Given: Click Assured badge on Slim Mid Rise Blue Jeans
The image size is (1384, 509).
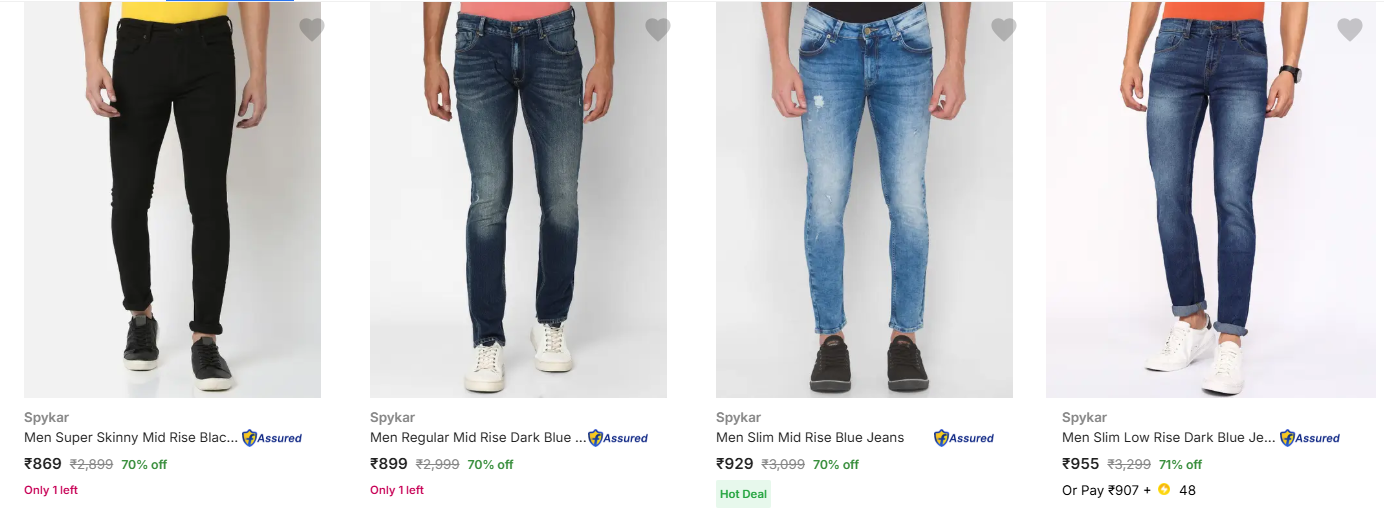Looking at the screenshot, I should (x=964, y=438).
